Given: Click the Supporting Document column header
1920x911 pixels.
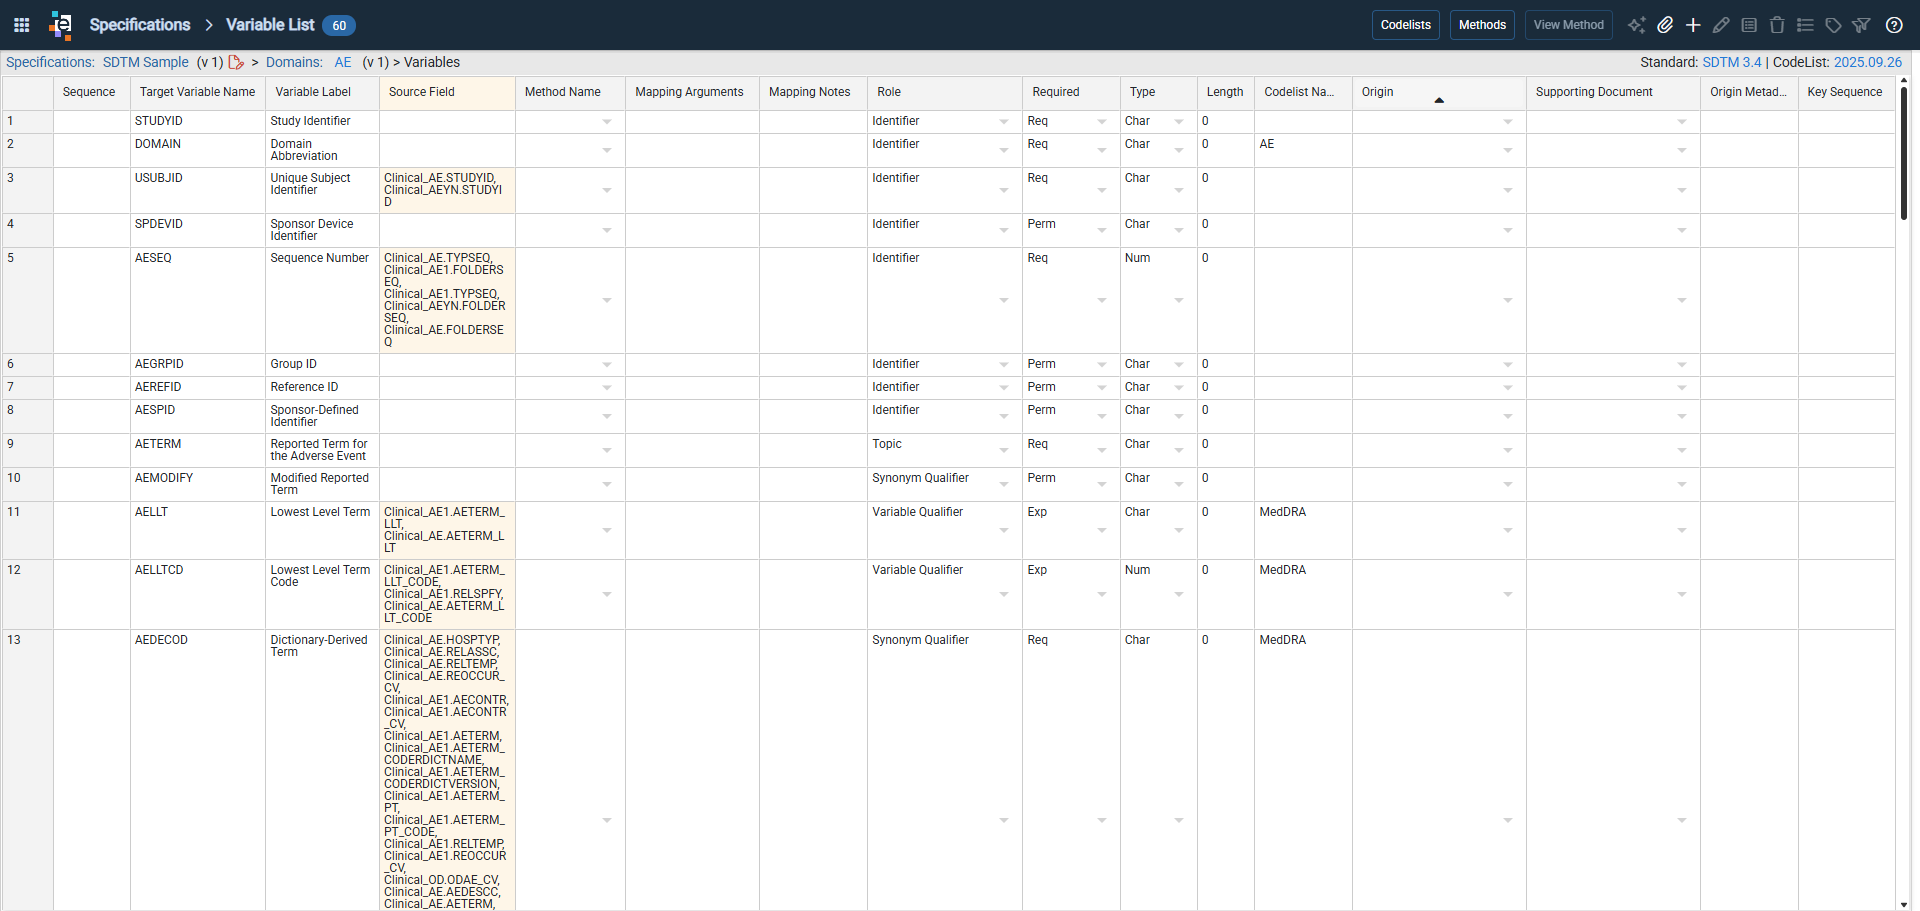Looking at the screenshot, I should pos(1613,92).
